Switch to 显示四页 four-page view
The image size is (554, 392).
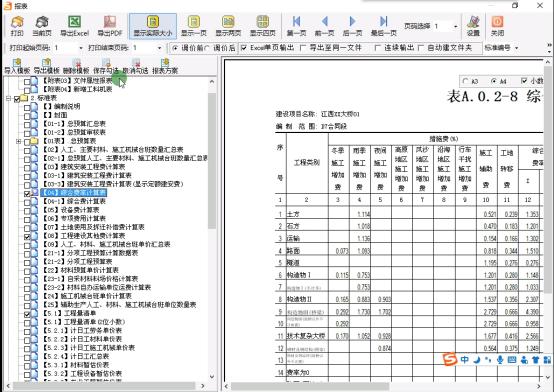click(x=263, y=25)
